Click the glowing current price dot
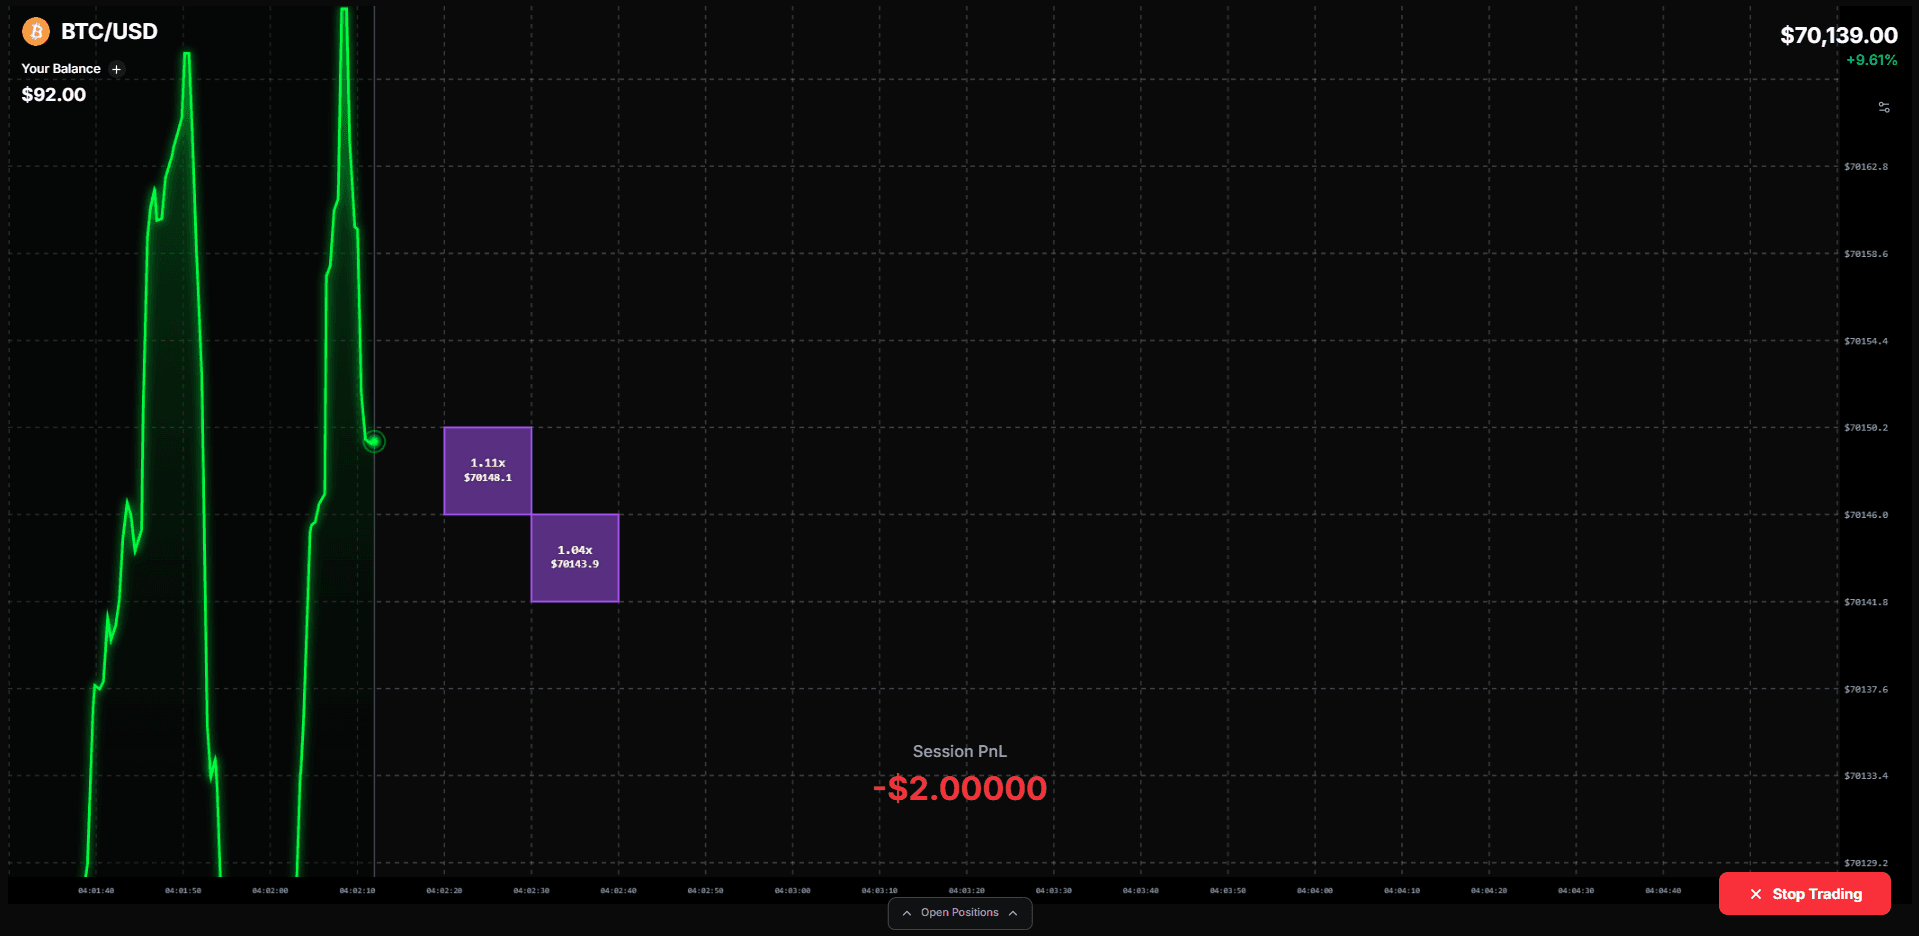 (x=374, y=441)
